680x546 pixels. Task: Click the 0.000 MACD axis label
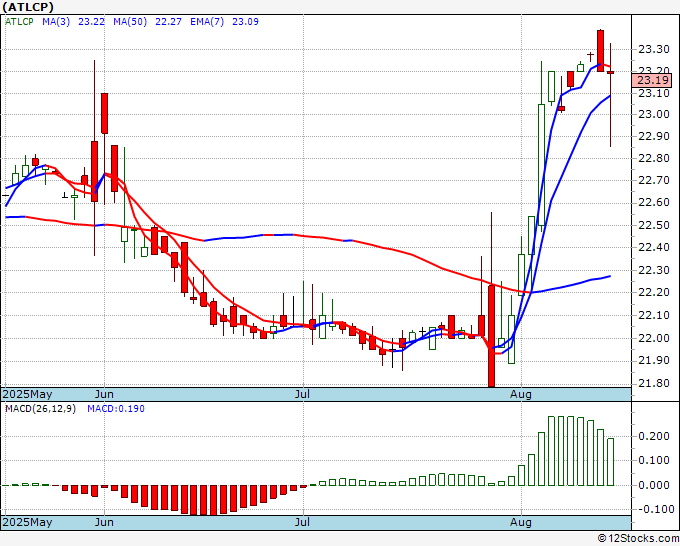click(654, 485)
